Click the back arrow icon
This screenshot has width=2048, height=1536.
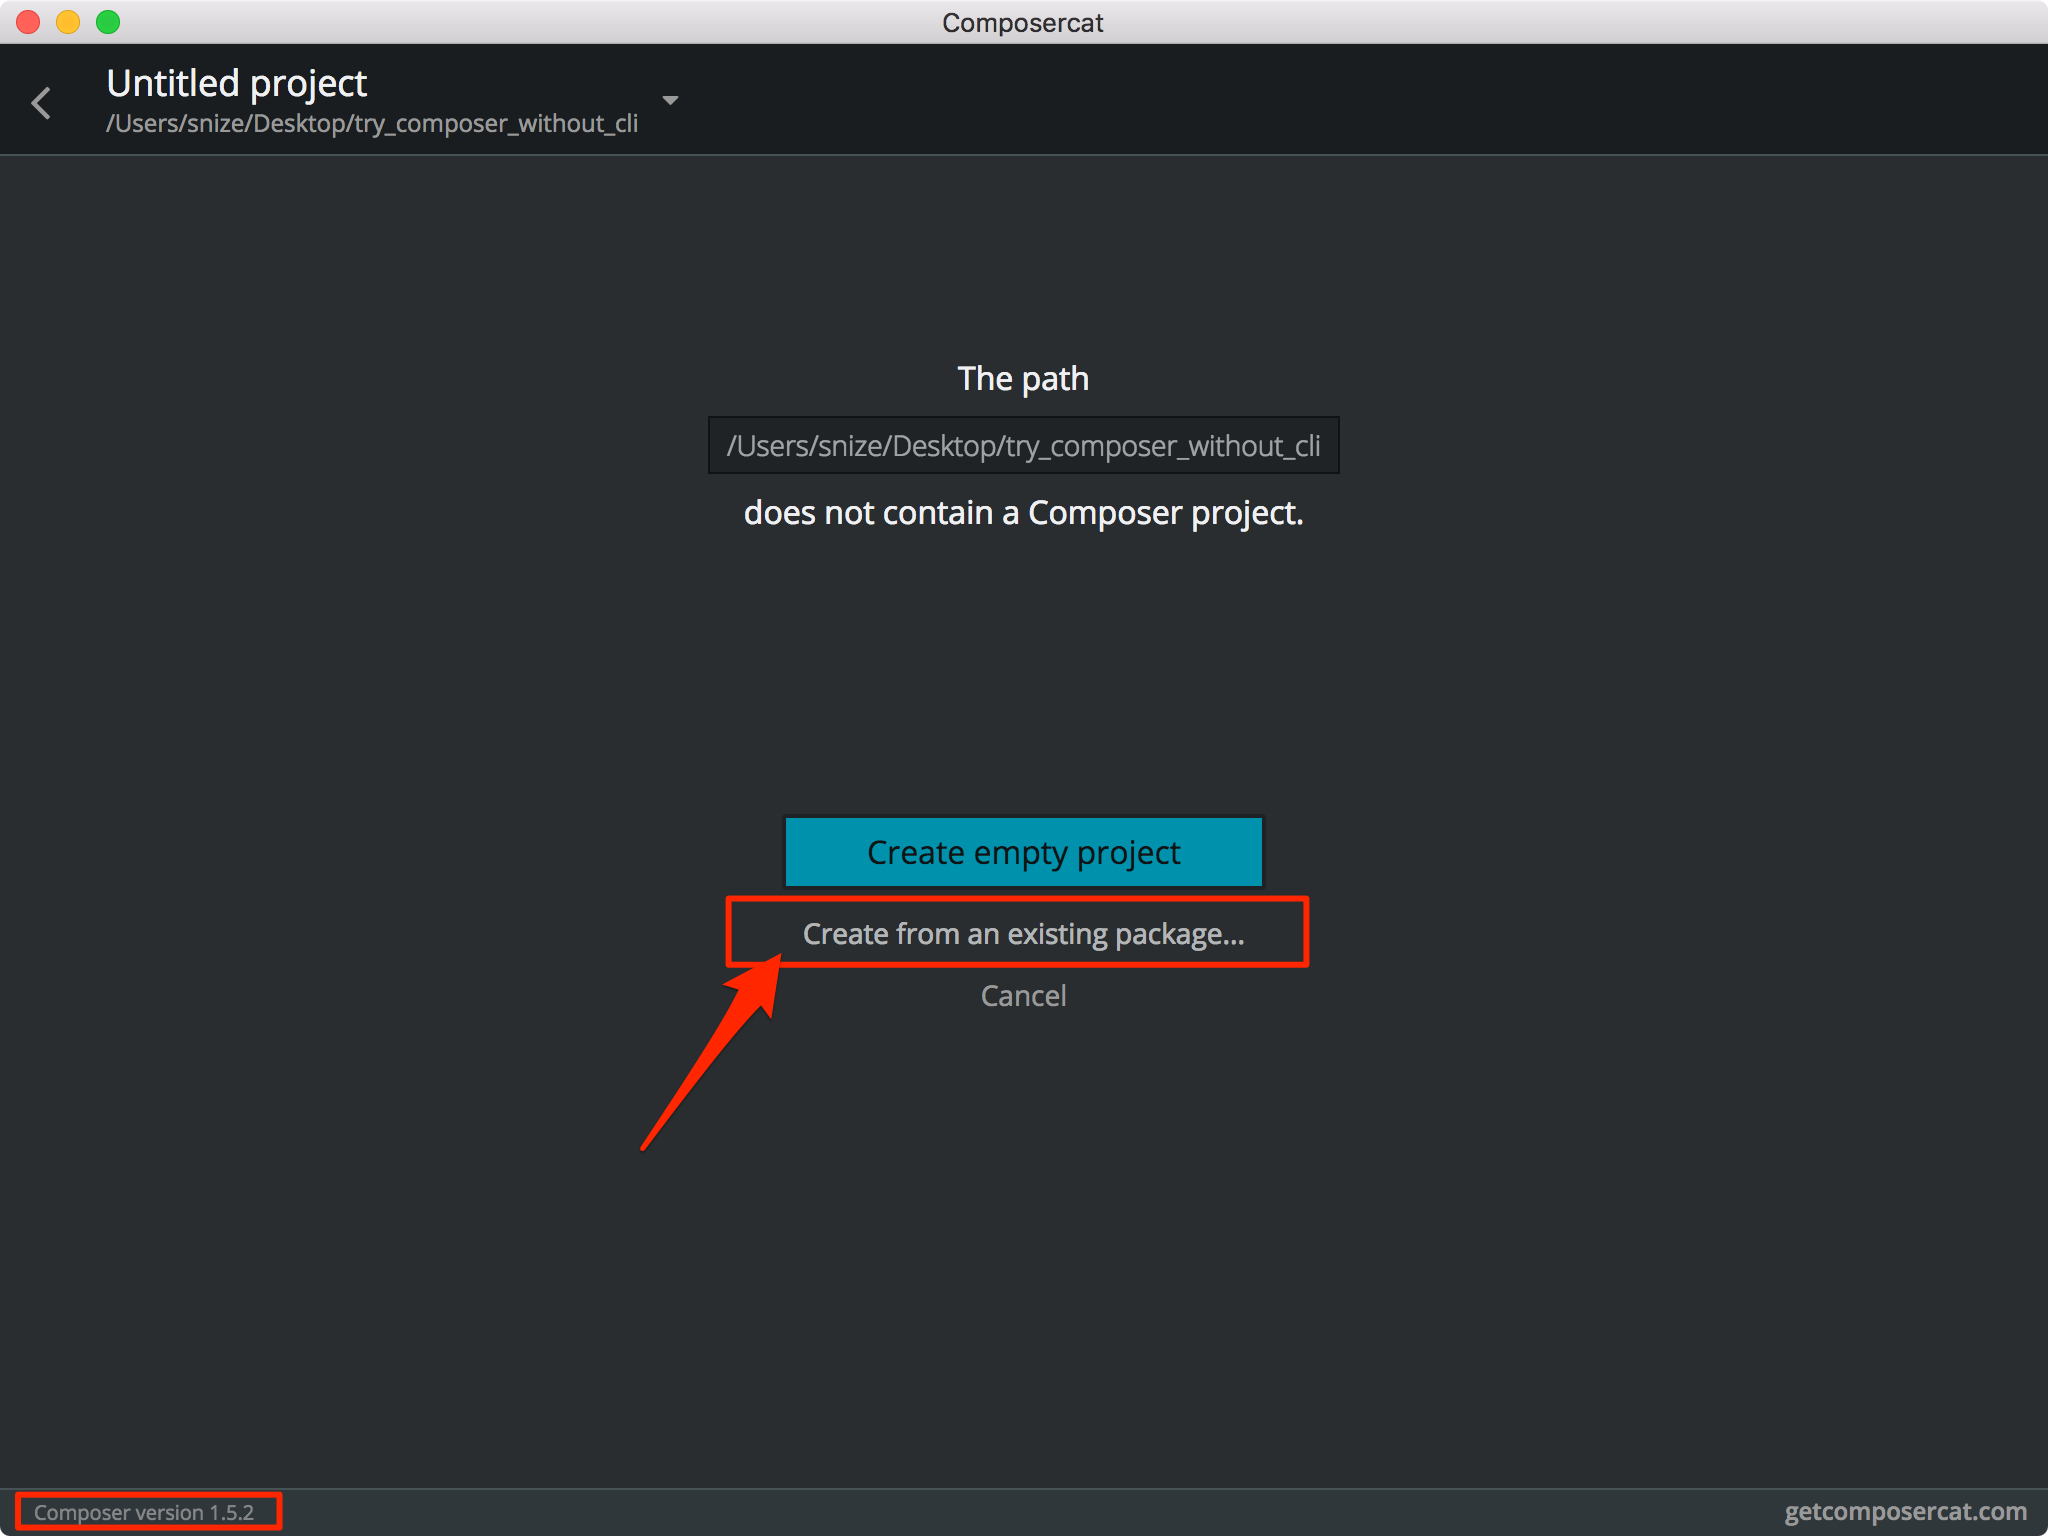[x=41, y=103]
